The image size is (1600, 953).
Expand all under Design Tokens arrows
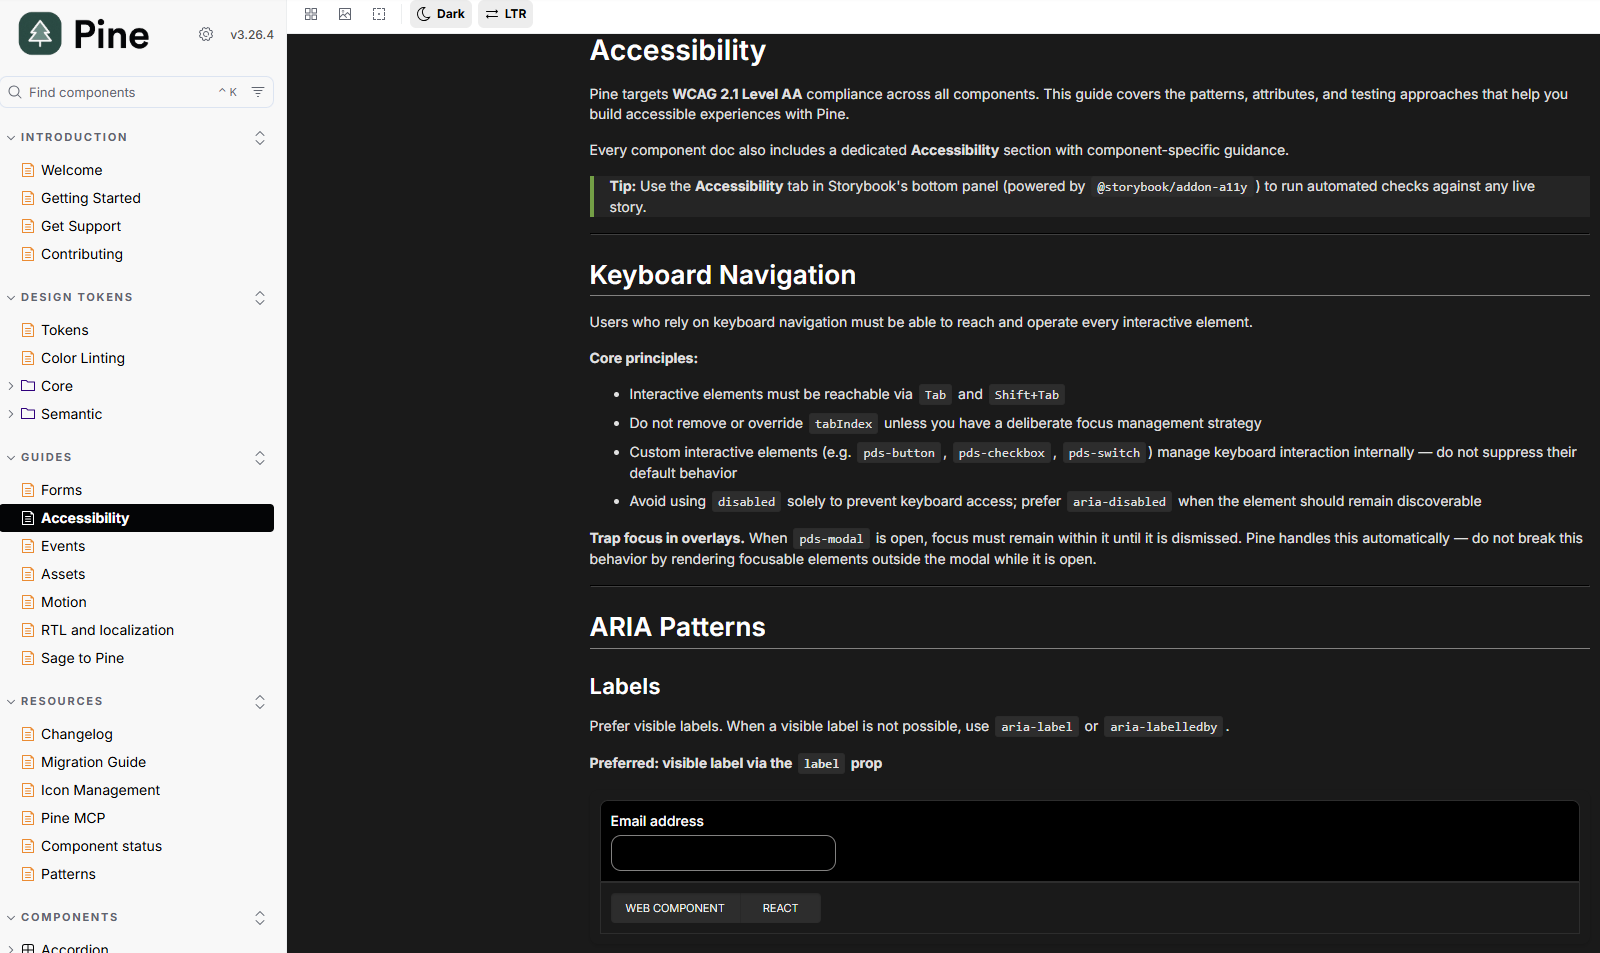point(260,298)
